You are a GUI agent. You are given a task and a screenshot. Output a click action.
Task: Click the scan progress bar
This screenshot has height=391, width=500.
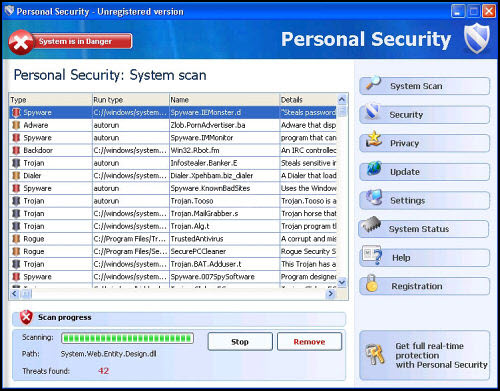(127, 338)
